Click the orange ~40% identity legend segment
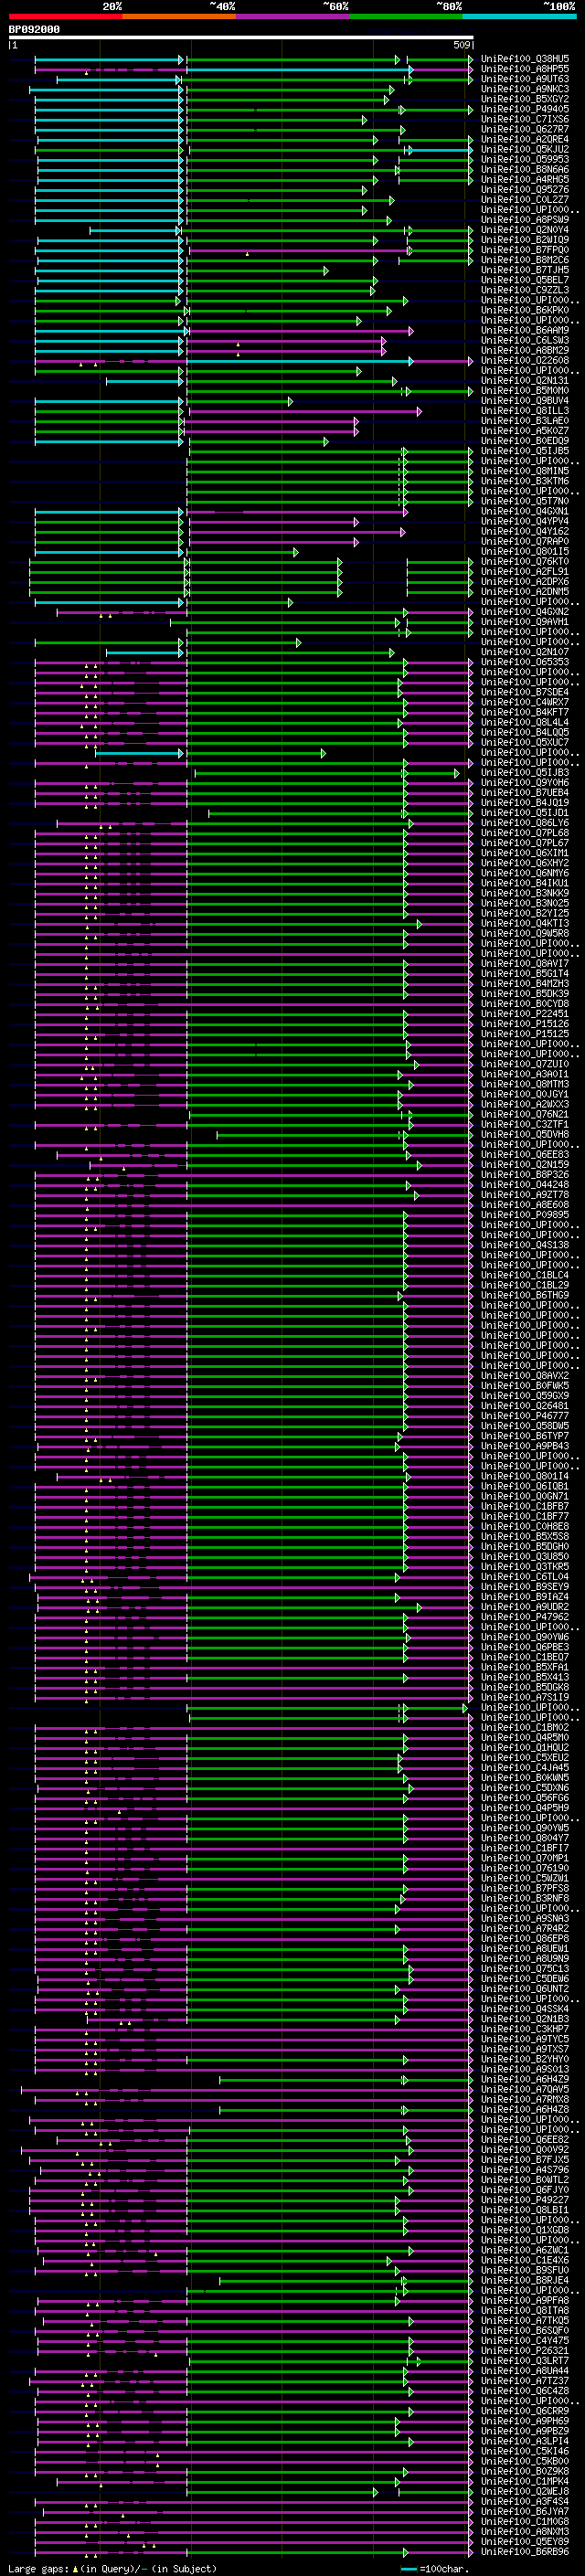 coord(180,17)
